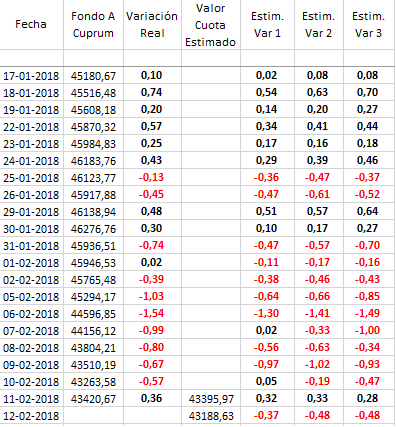Screen dimensions: 396x427
Task: Click the date cell 17-01-2018
Action: click(31, 76)
